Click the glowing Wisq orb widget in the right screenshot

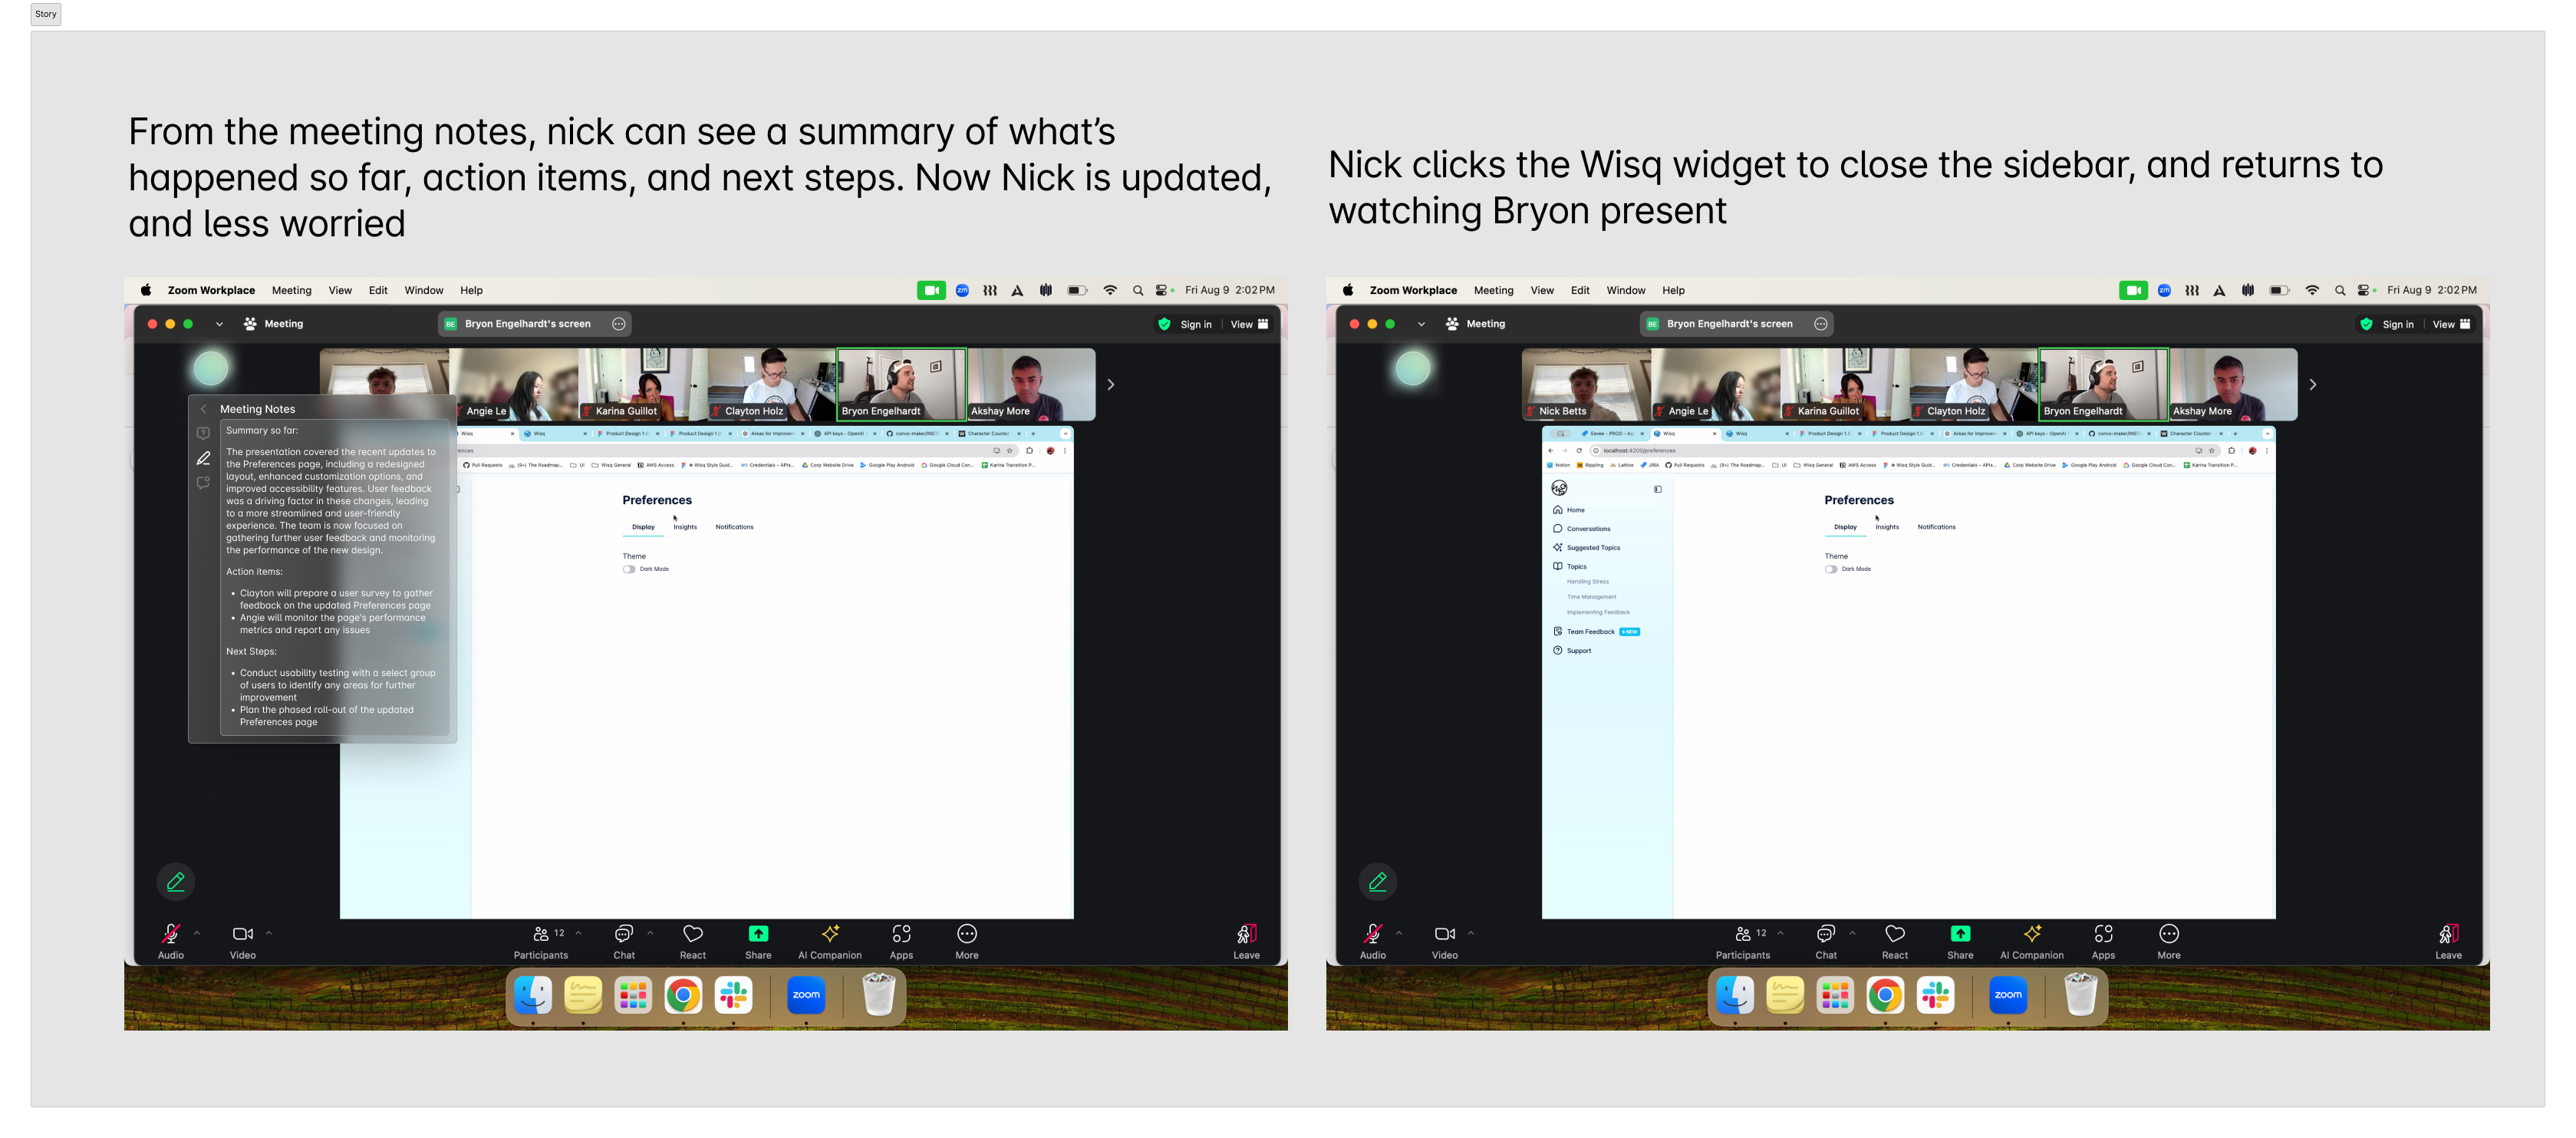pos(1412,369)
